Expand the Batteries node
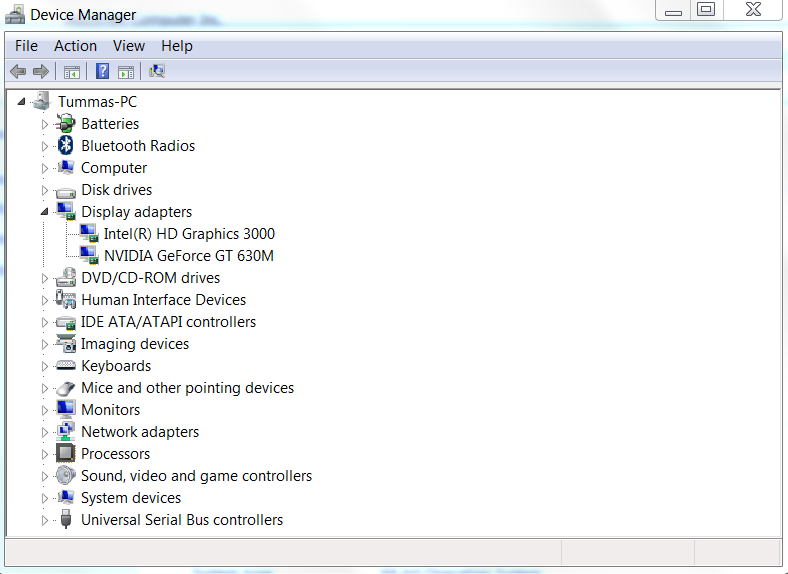The image size is (788, 574). tap(45, 124)
